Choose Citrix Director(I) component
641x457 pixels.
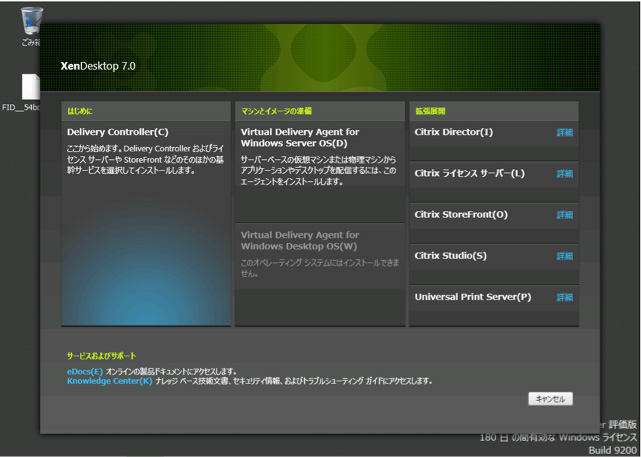coord(454,132)
